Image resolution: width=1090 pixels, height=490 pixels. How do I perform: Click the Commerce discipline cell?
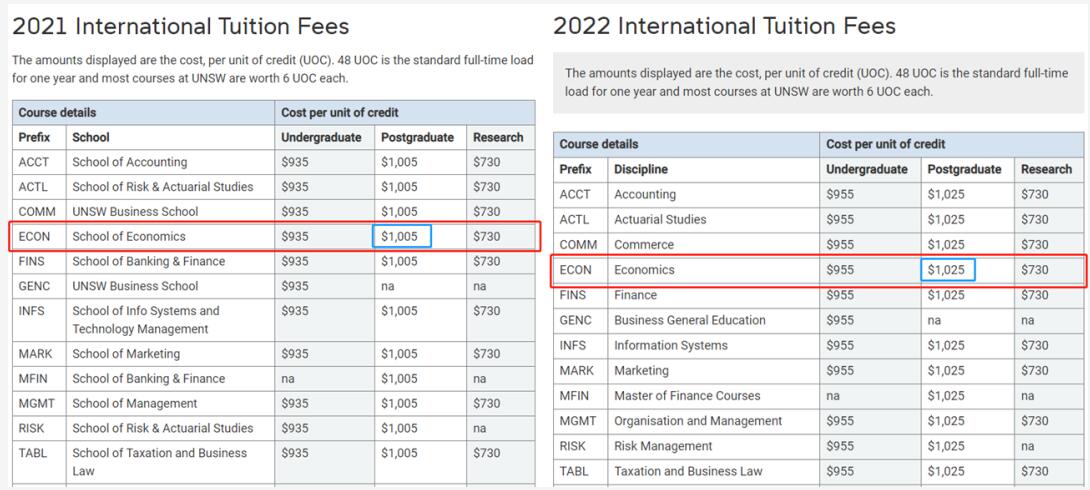643,245
